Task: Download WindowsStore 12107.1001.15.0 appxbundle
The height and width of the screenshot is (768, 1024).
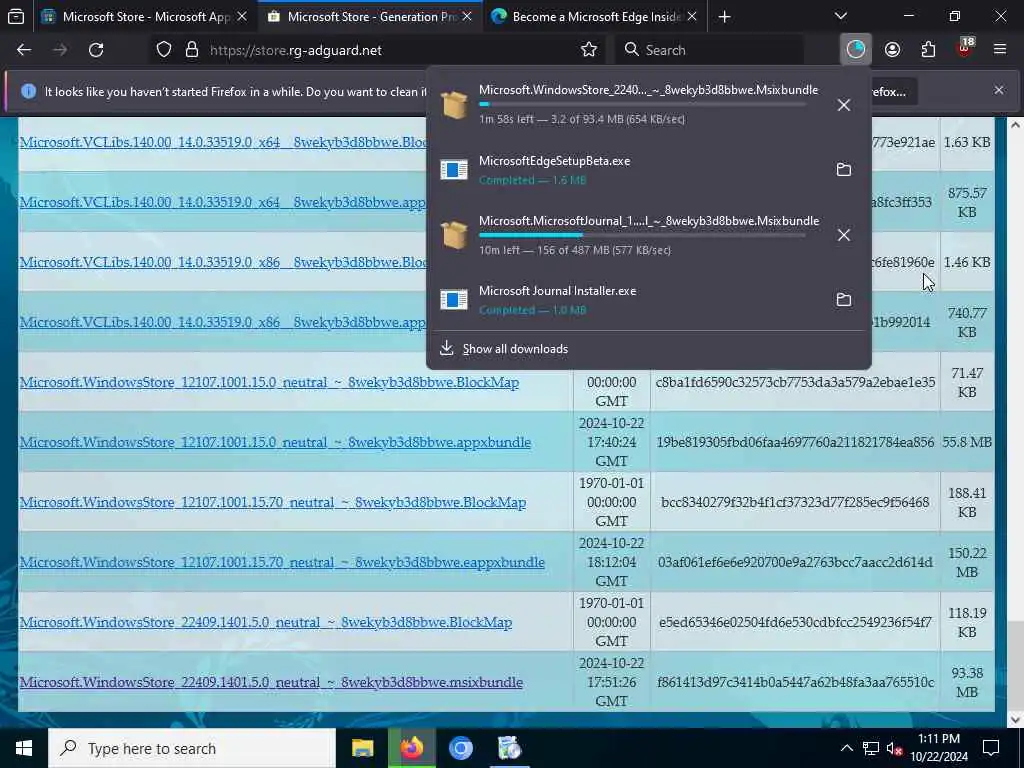Action: [275, 443]
